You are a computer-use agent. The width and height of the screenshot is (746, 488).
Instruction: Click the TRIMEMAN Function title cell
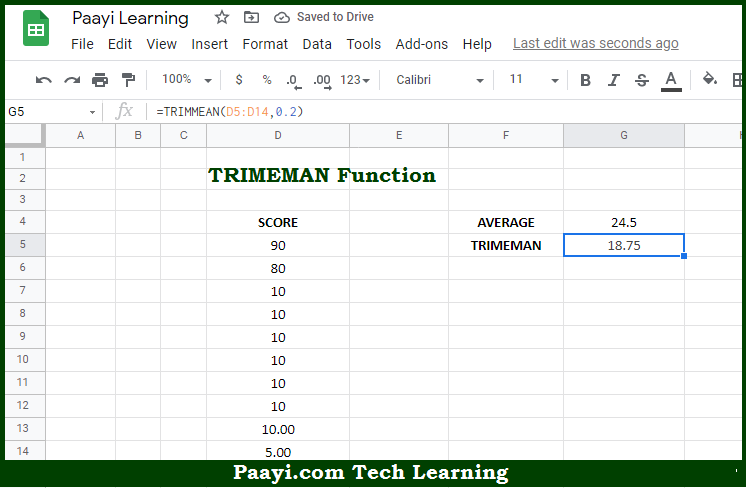322,176
